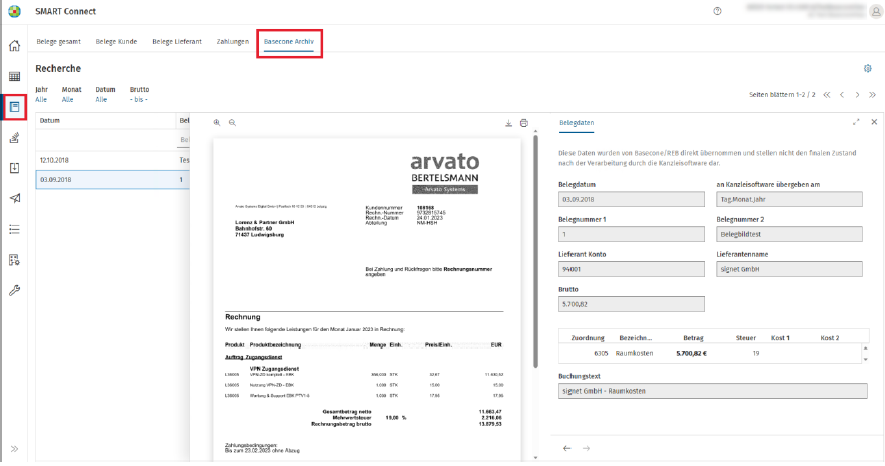
Task: Click the SMART Connect logo
Action: click(x=15, y=11)
